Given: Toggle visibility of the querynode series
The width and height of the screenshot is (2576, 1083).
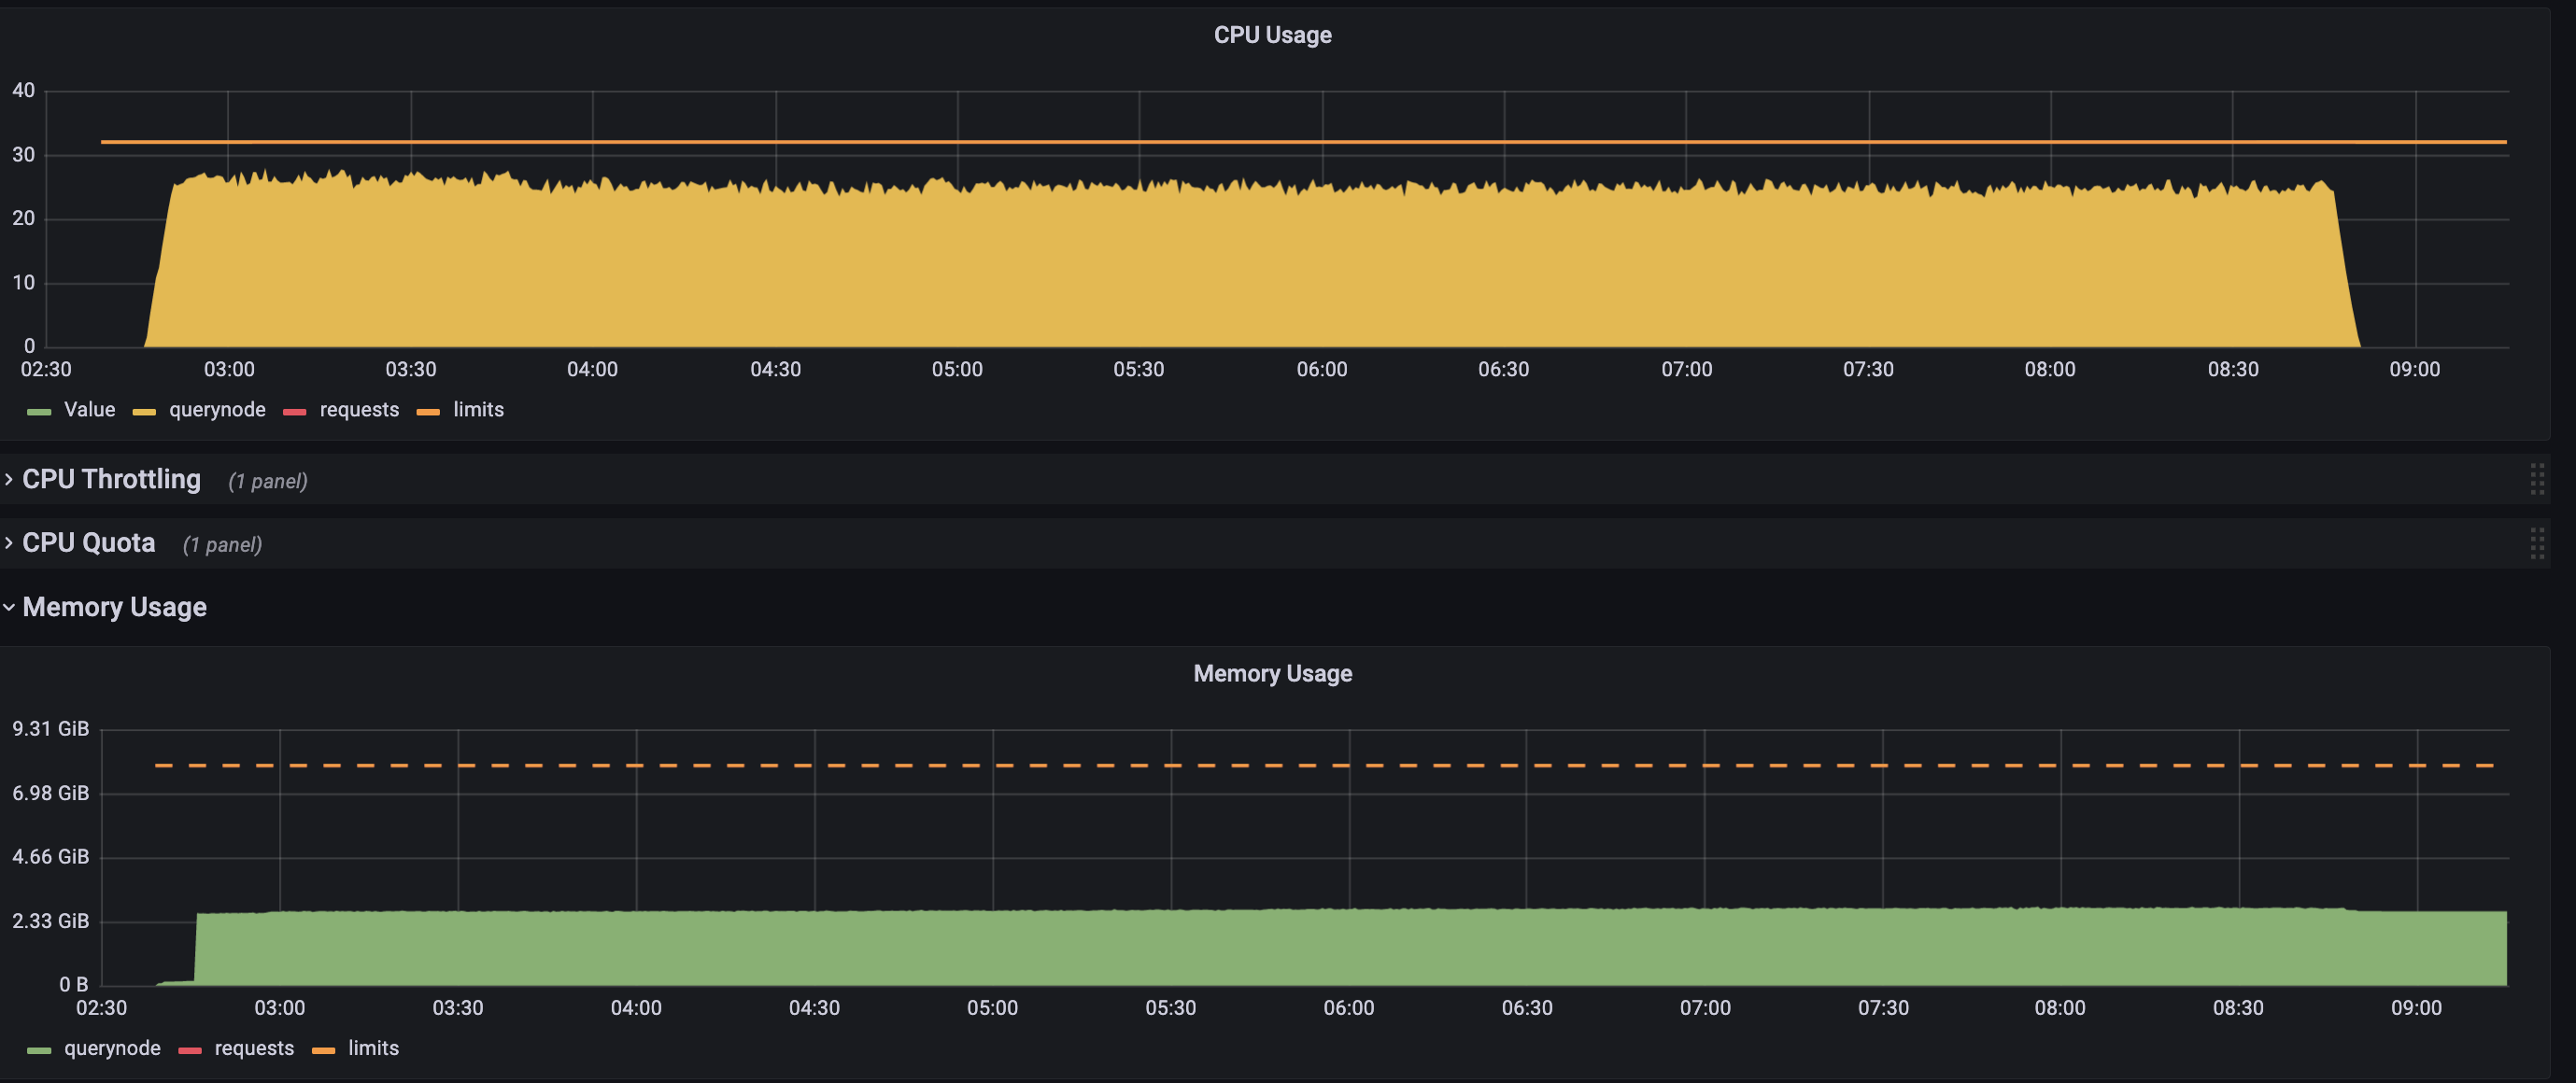Looking at the screenshot, I should (x=217, y=409).
